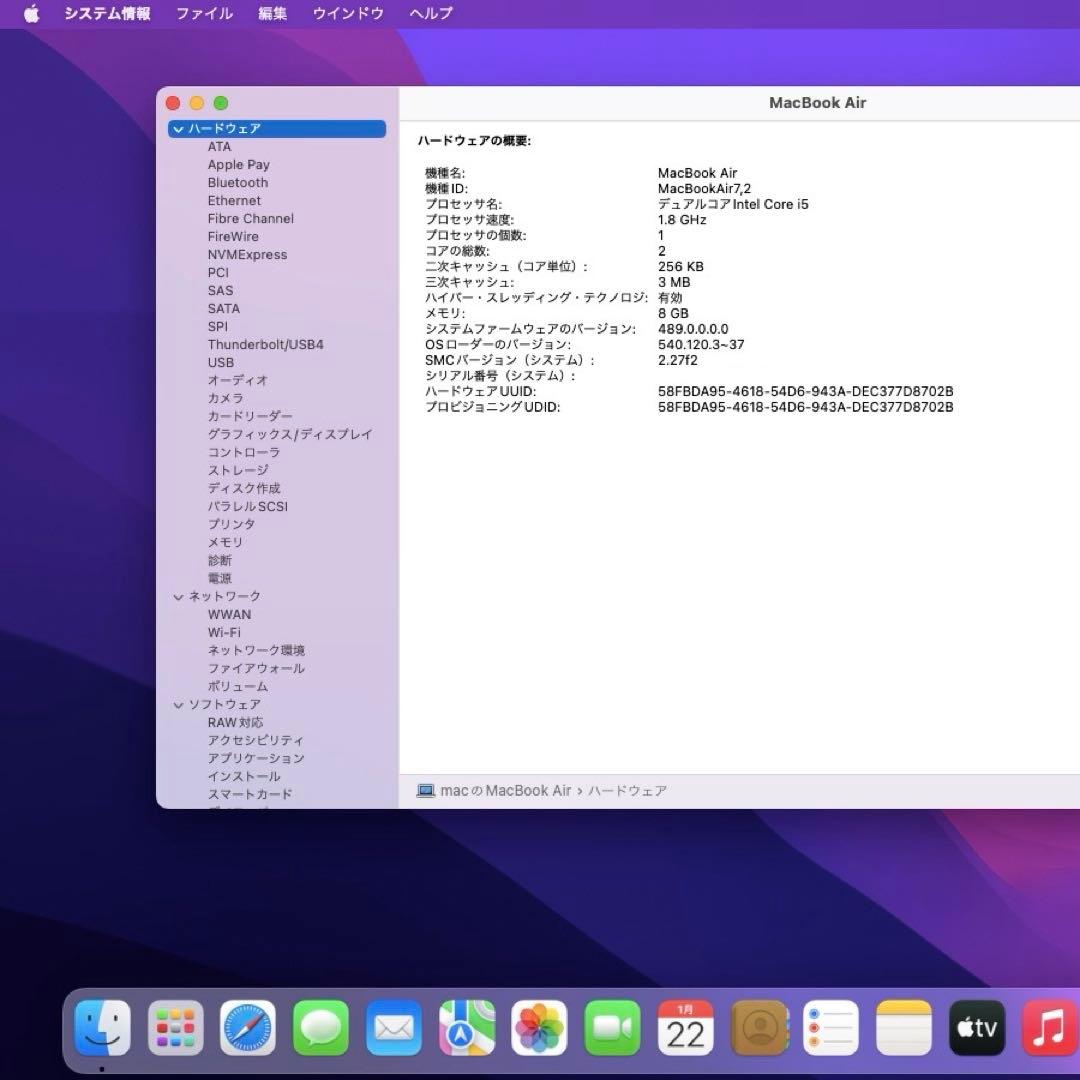Open a Finder window from the Dock
The image size is (1080, 1080).
[x=103, y=1026]
